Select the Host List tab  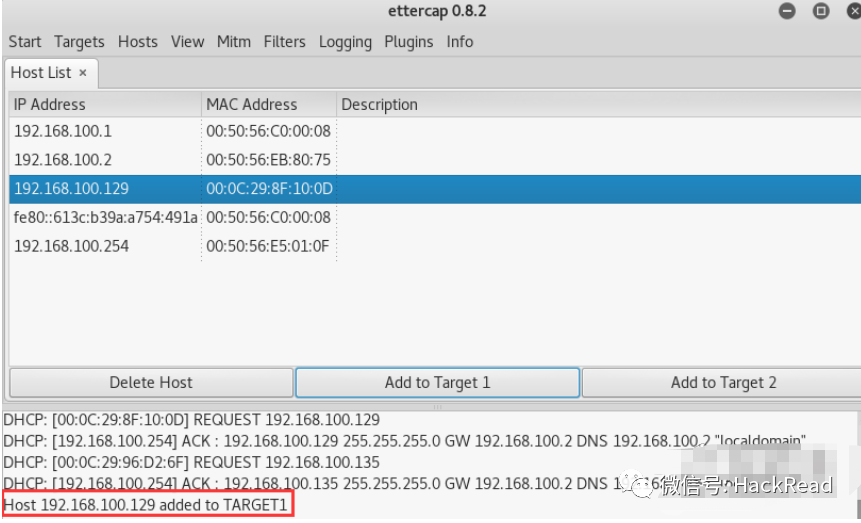tap(42, 73)
